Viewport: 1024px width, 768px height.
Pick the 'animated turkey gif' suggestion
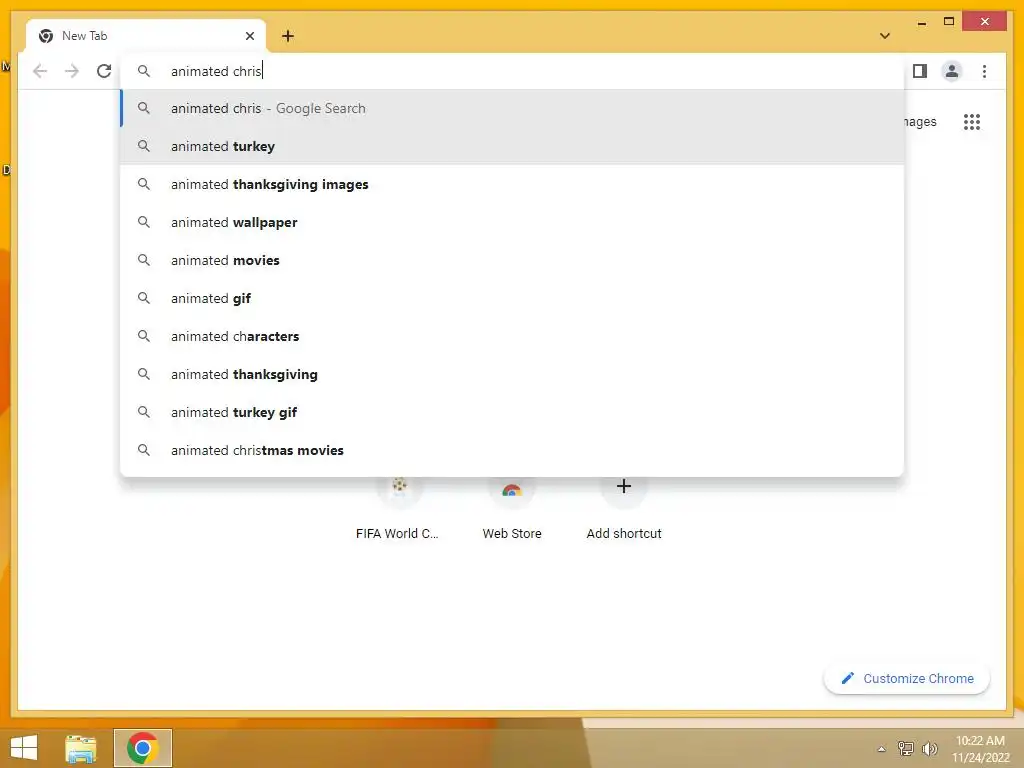512,412
